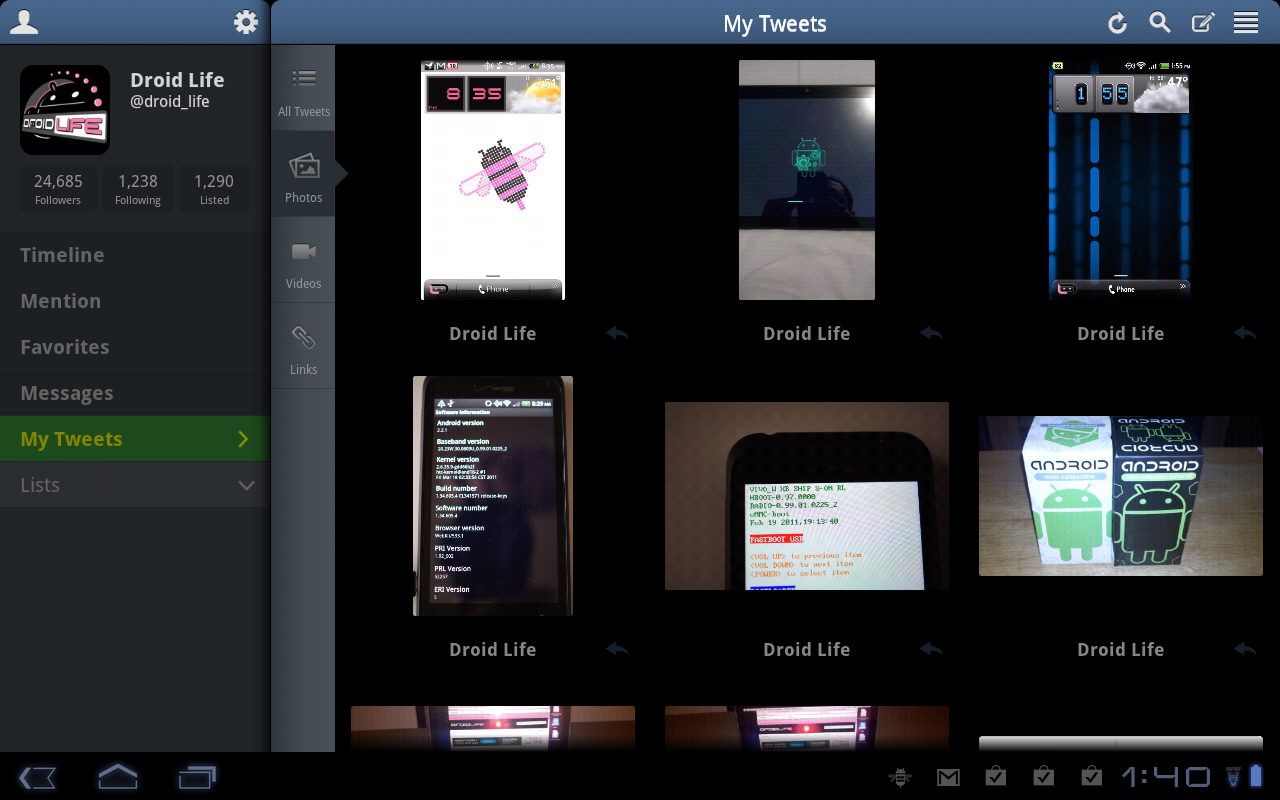Open settings with the gear icon
Viewport: 1280px width, 800px height.
click(x=245, y=22)
